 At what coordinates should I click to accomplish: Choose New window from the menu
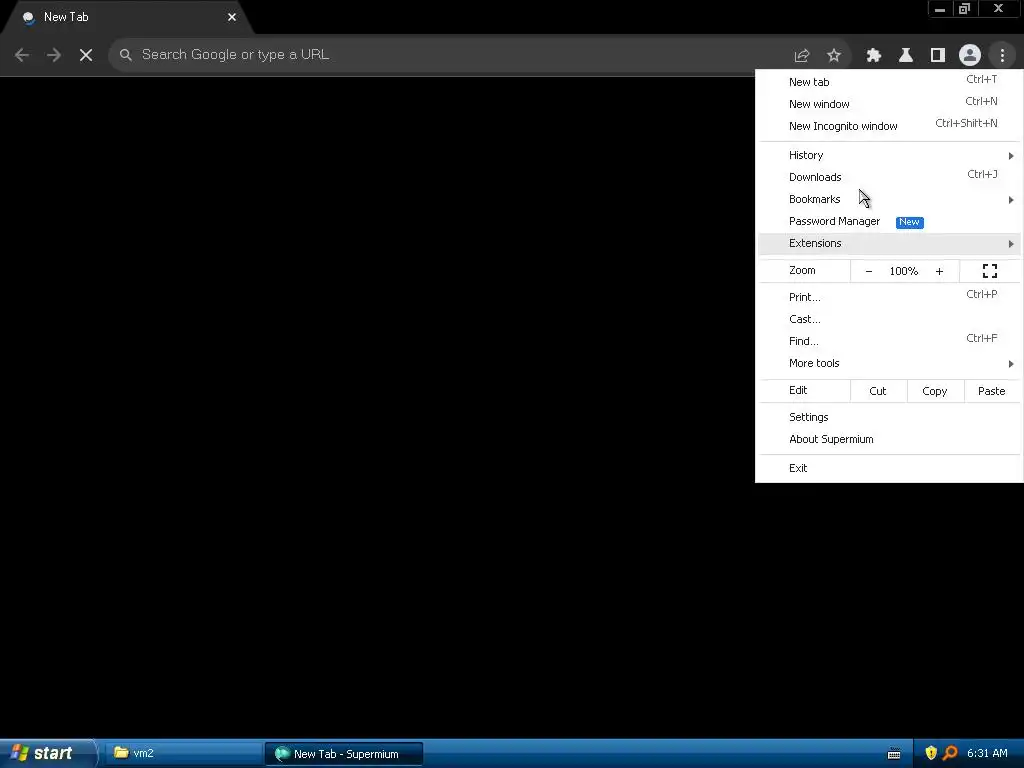coord(889,104)
